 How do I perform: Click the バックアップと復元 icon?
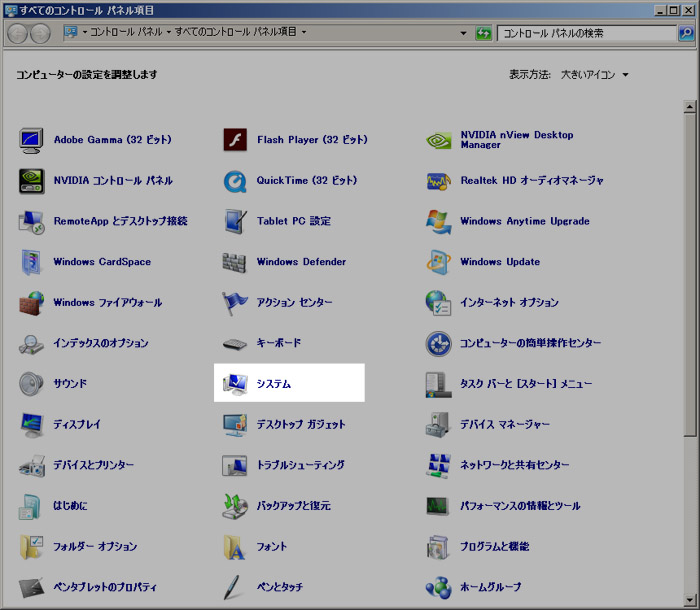click(235, 506)
